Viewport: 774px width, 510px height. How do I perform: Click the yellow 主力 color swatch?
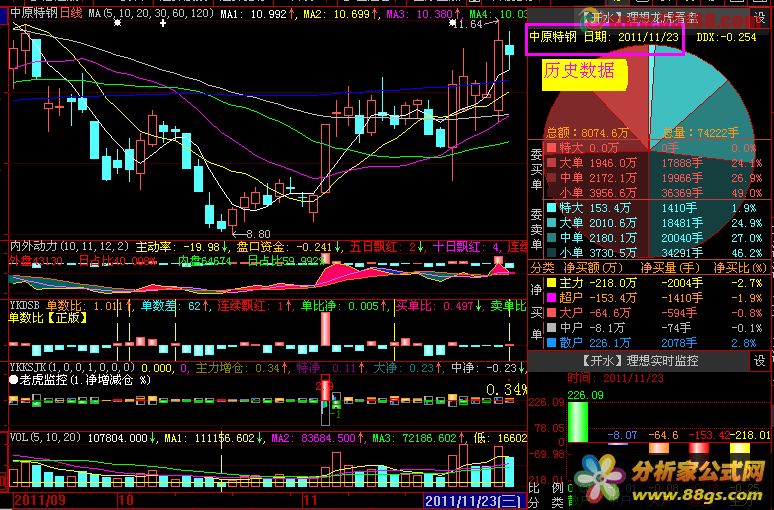coord(551,283)
